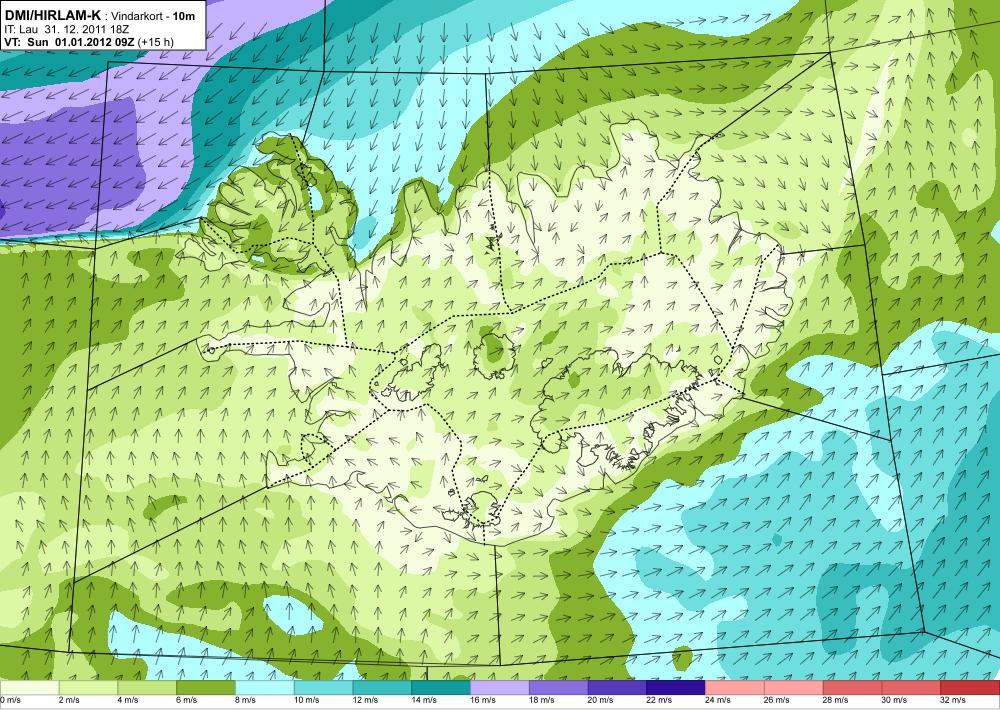Click the '24 m/s' legend label
Image resolution: width=1000 pixels, height=710 pixels.
717,700
